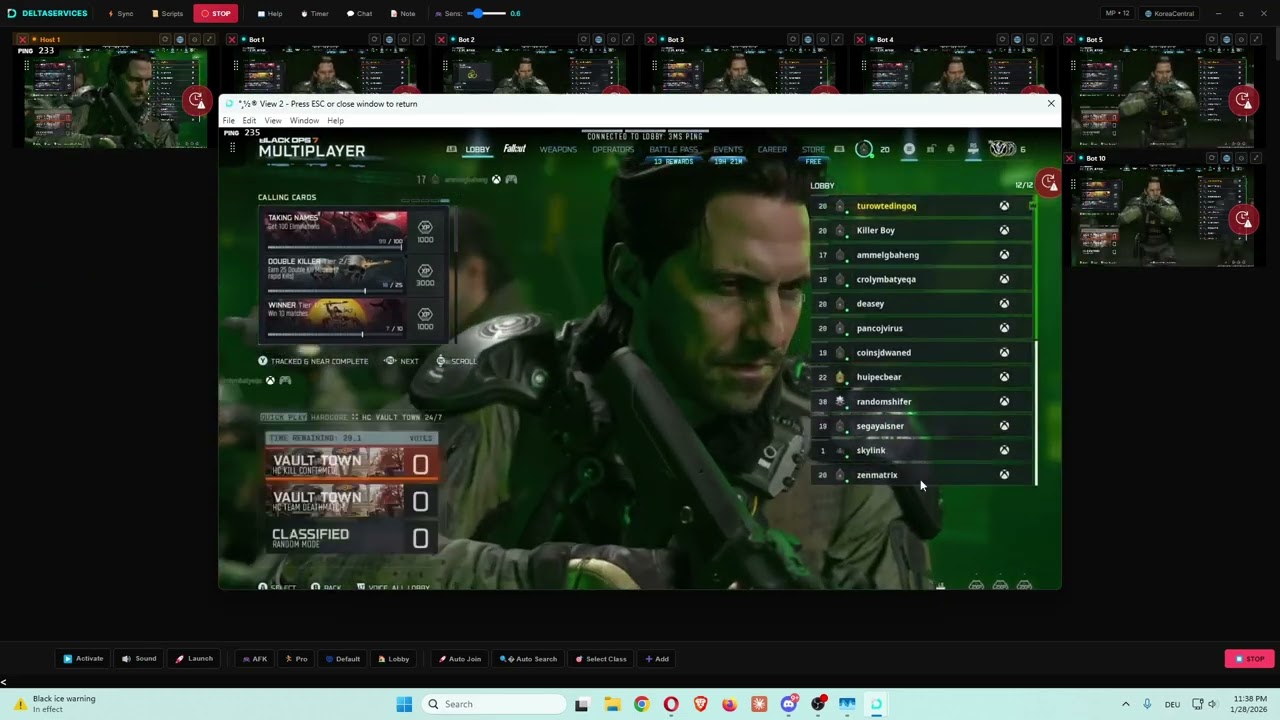Click the red X on the Bot 1 panel
The image size is (1280, 720).
[x=232, y=40]
